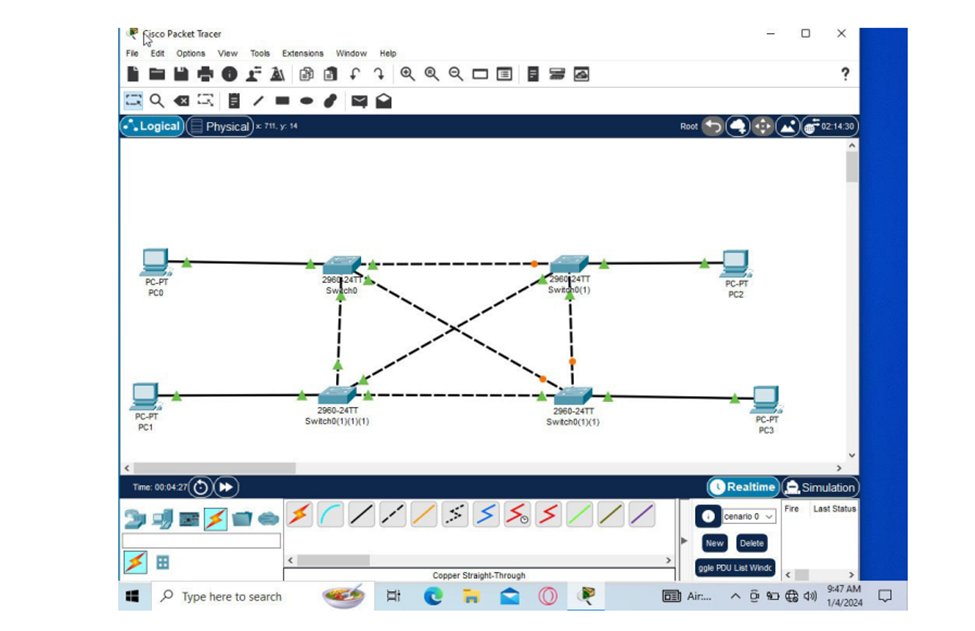Pick the Phone cable dotted icon
The width and height of the screenshot is (975, 631).
coord(455,515)
